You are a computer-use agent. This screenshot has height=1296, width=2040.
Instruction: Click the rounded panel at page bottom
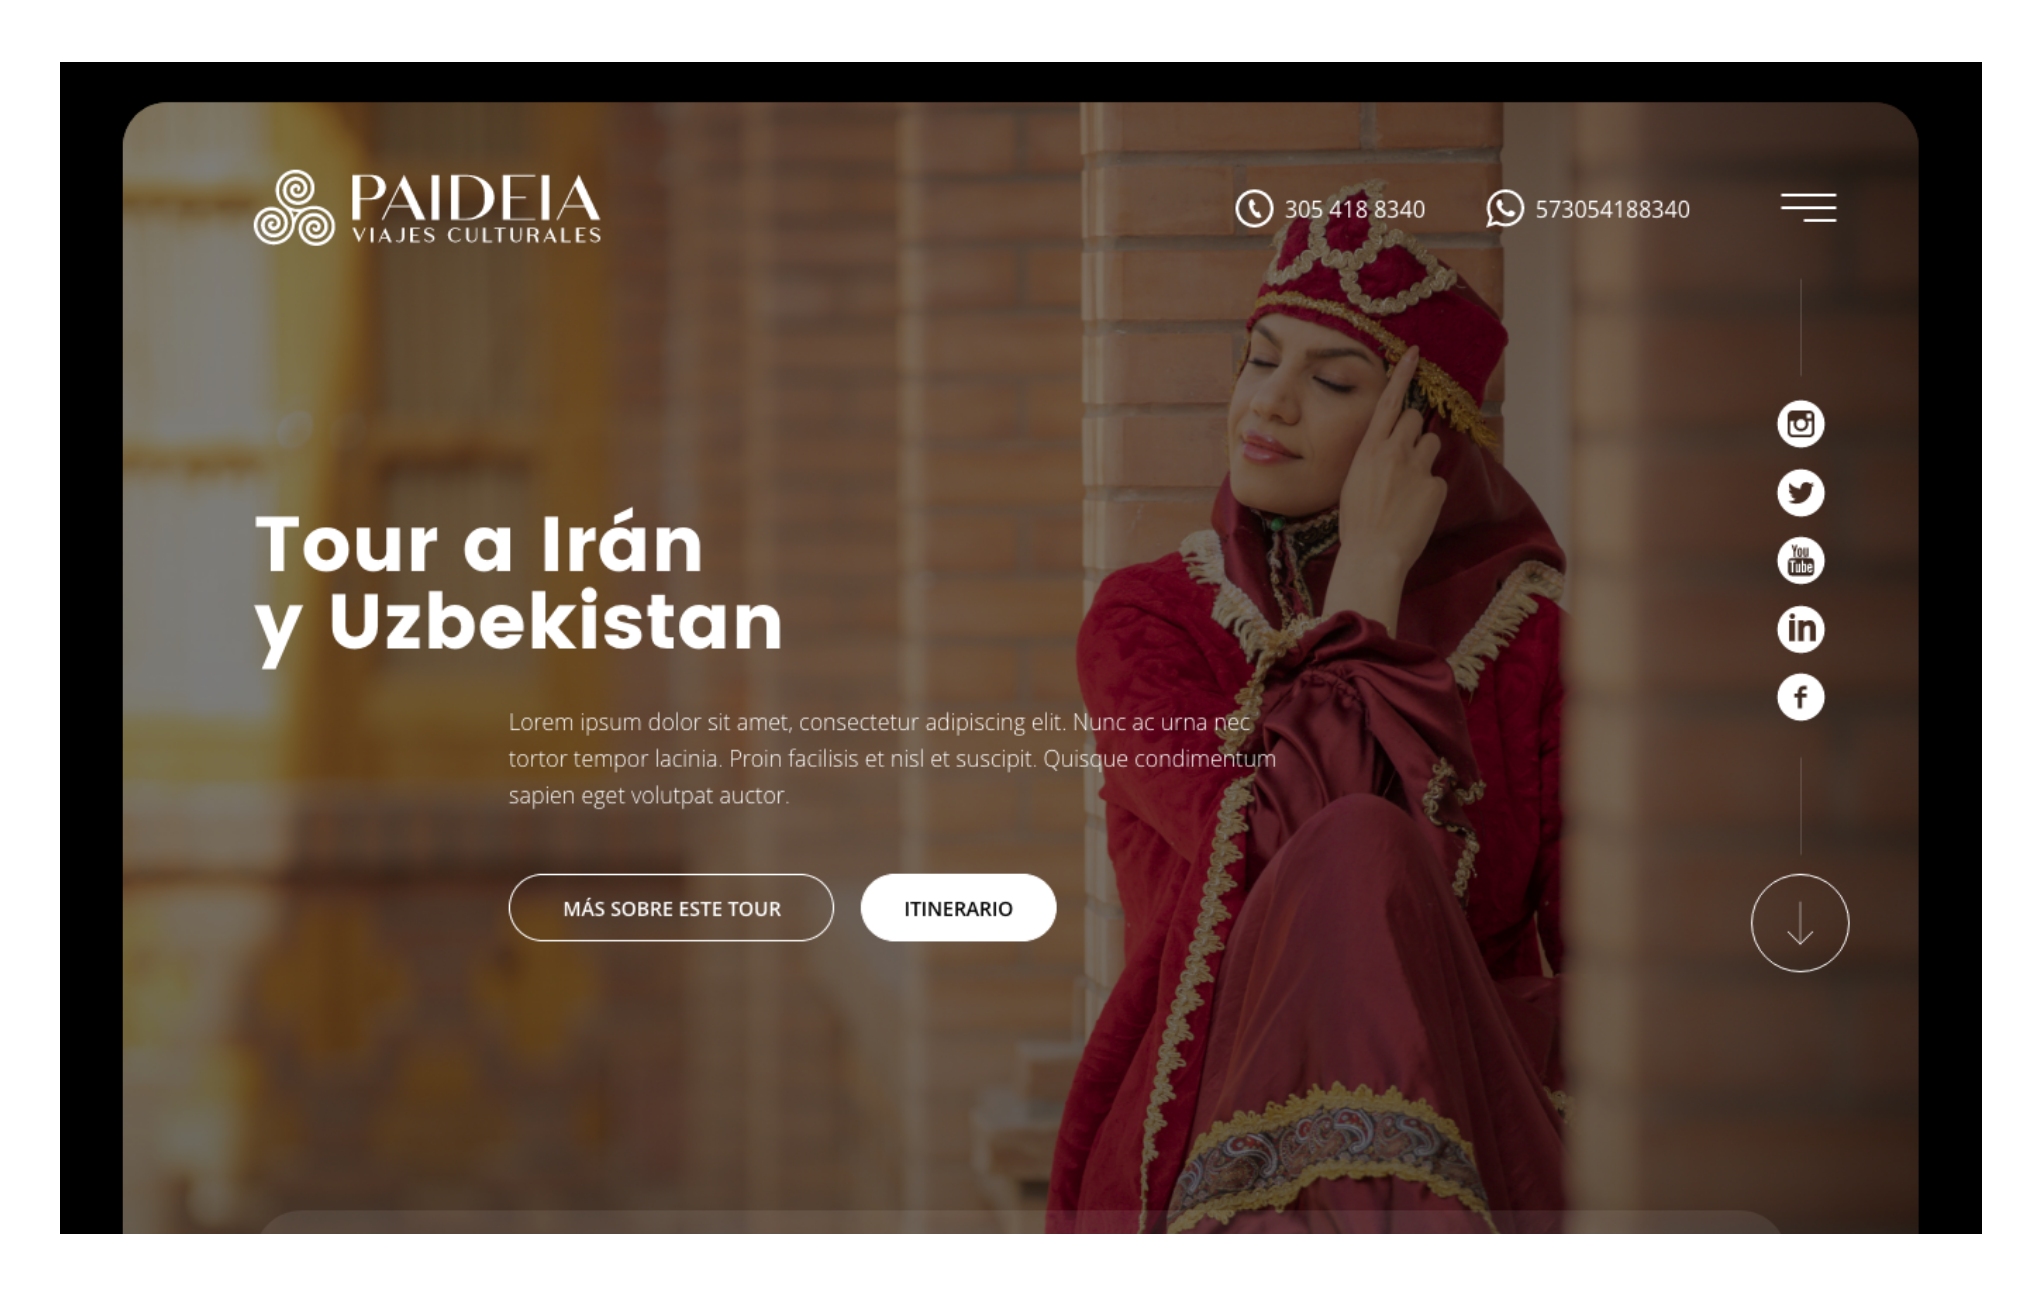pos(1020,1222)
